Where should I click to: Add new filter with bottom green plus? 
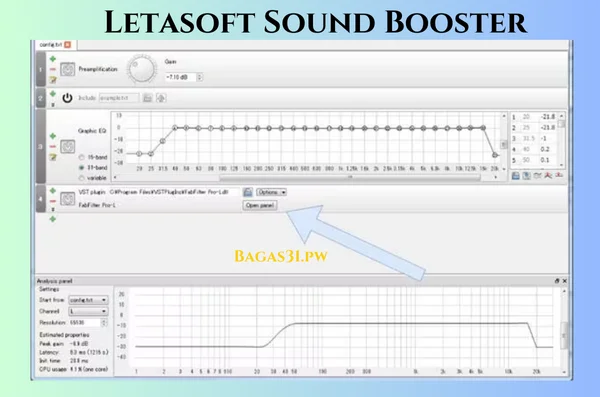tap(53, 219)
